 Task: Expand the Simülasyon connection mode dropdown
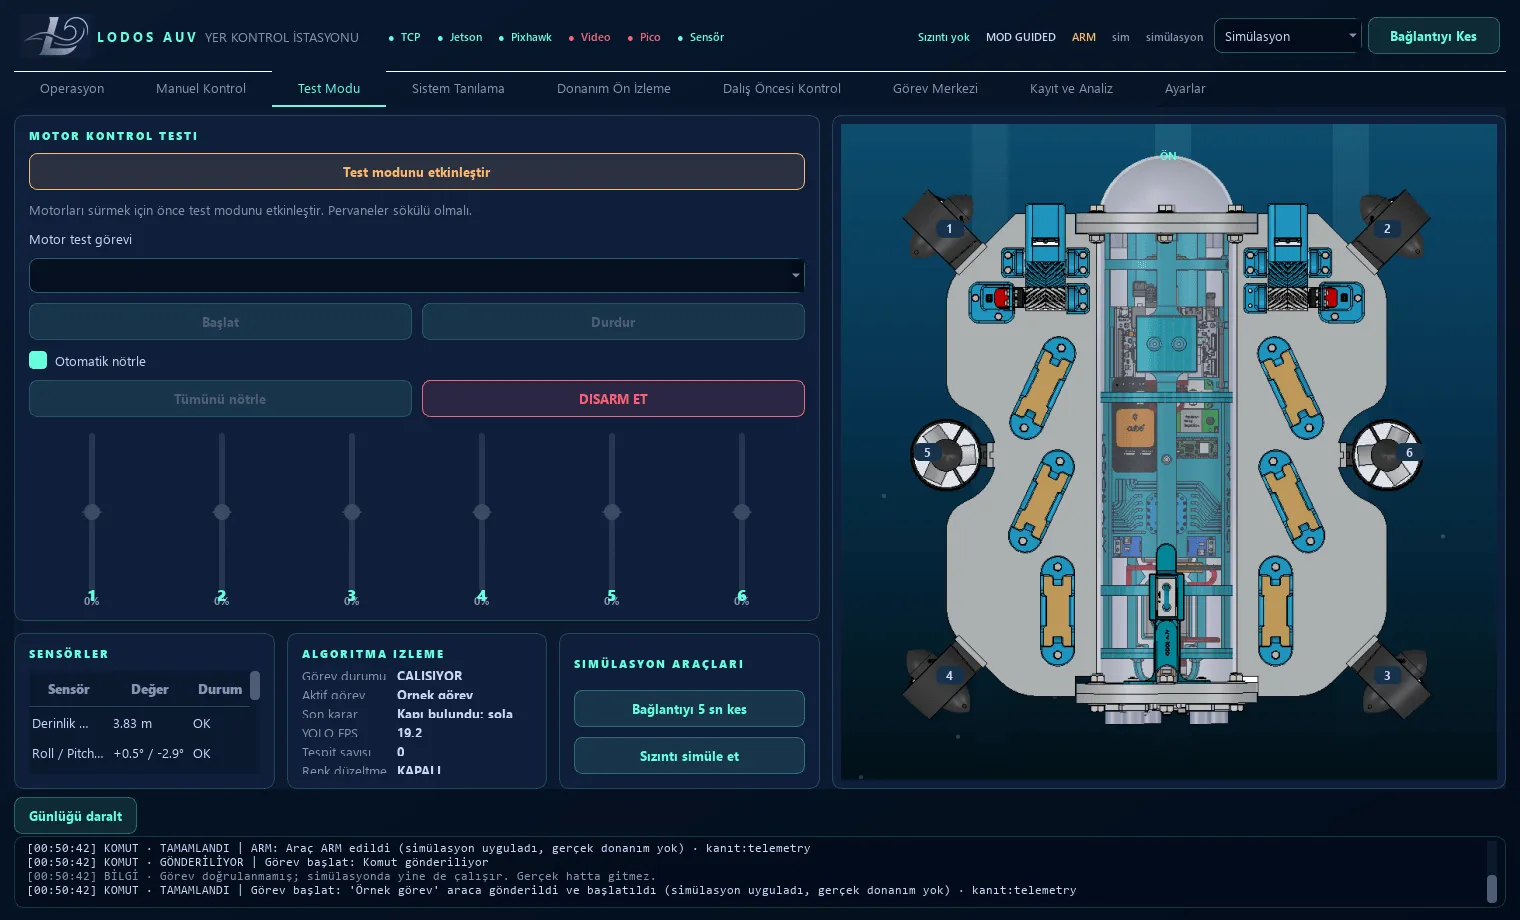point(1287,36)
